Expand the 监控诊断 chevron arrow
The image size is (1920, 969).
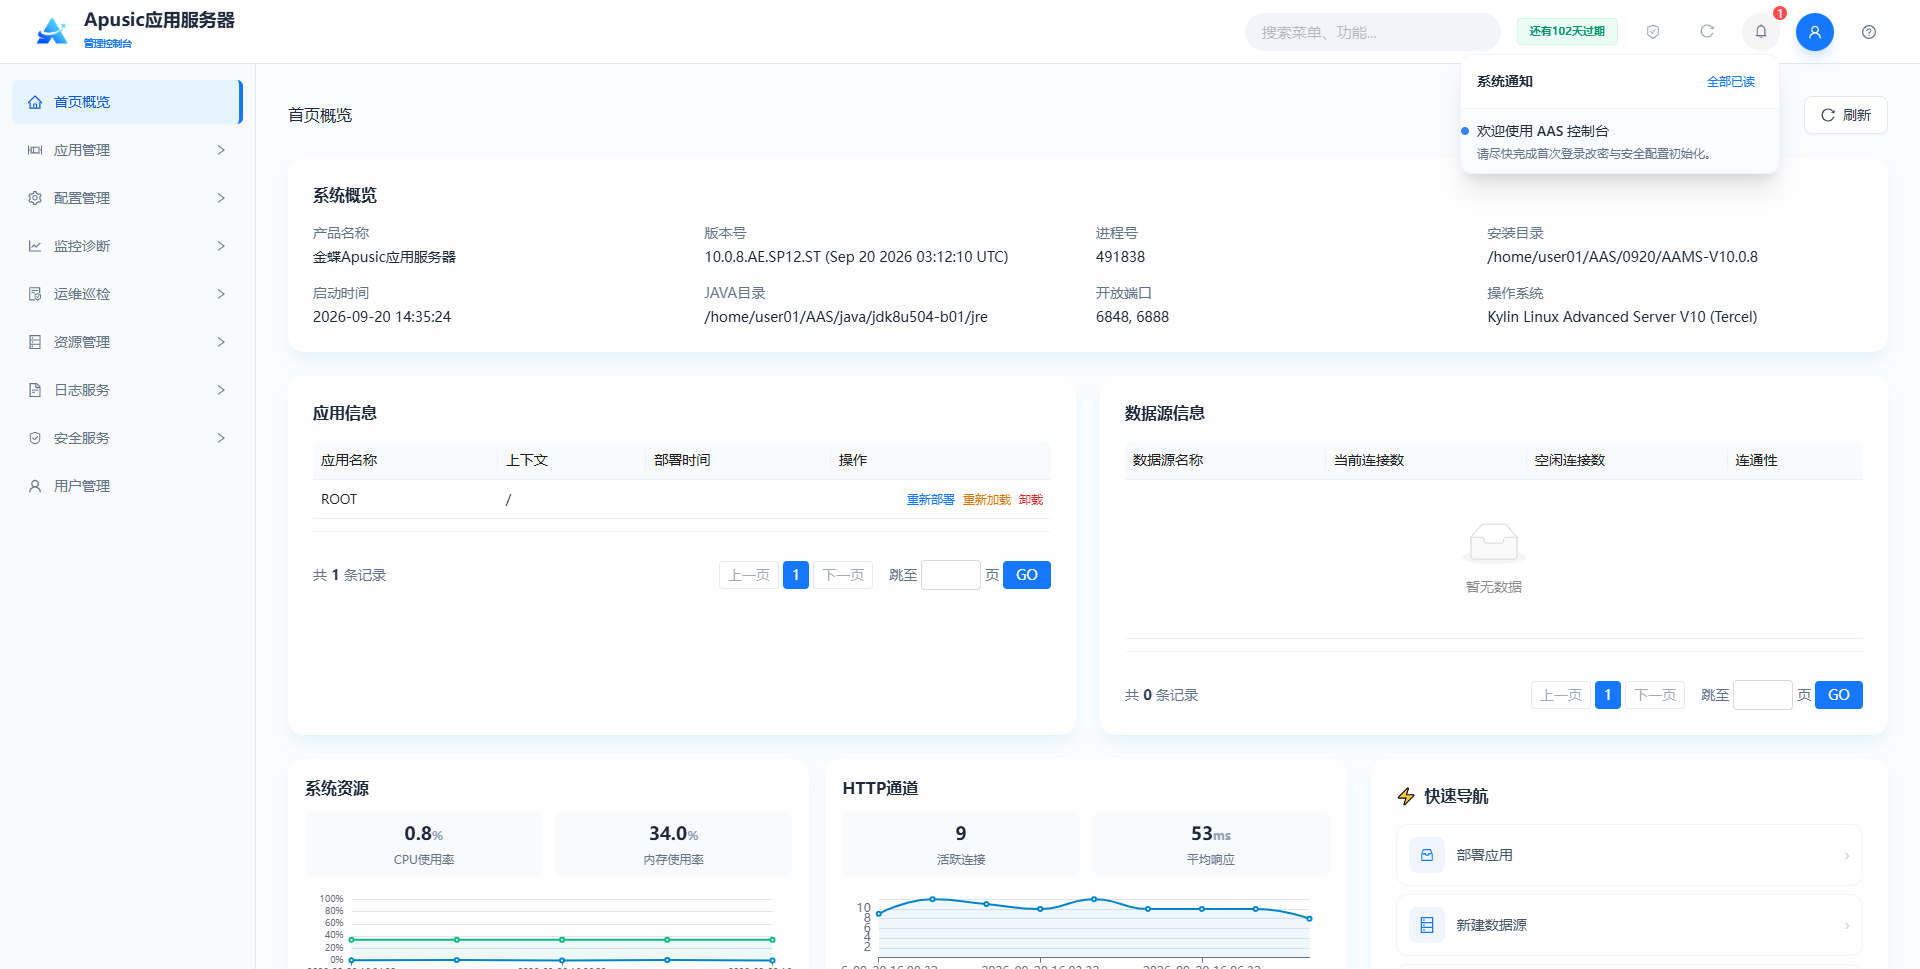pos(221,246)
